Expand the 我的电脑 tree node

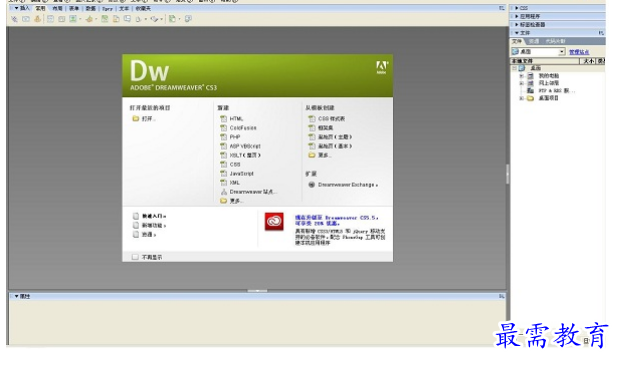coord(521,76)
